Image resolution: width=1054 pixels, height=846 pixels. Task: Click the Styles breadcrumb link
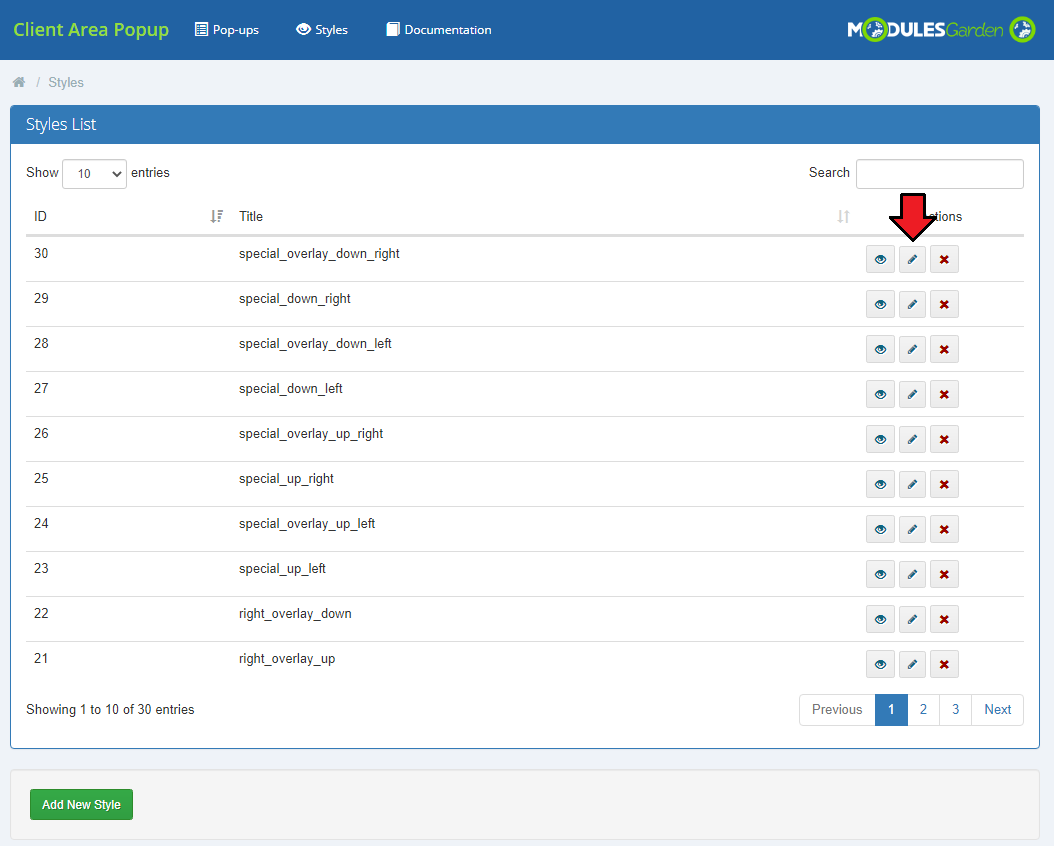point(66,83)
